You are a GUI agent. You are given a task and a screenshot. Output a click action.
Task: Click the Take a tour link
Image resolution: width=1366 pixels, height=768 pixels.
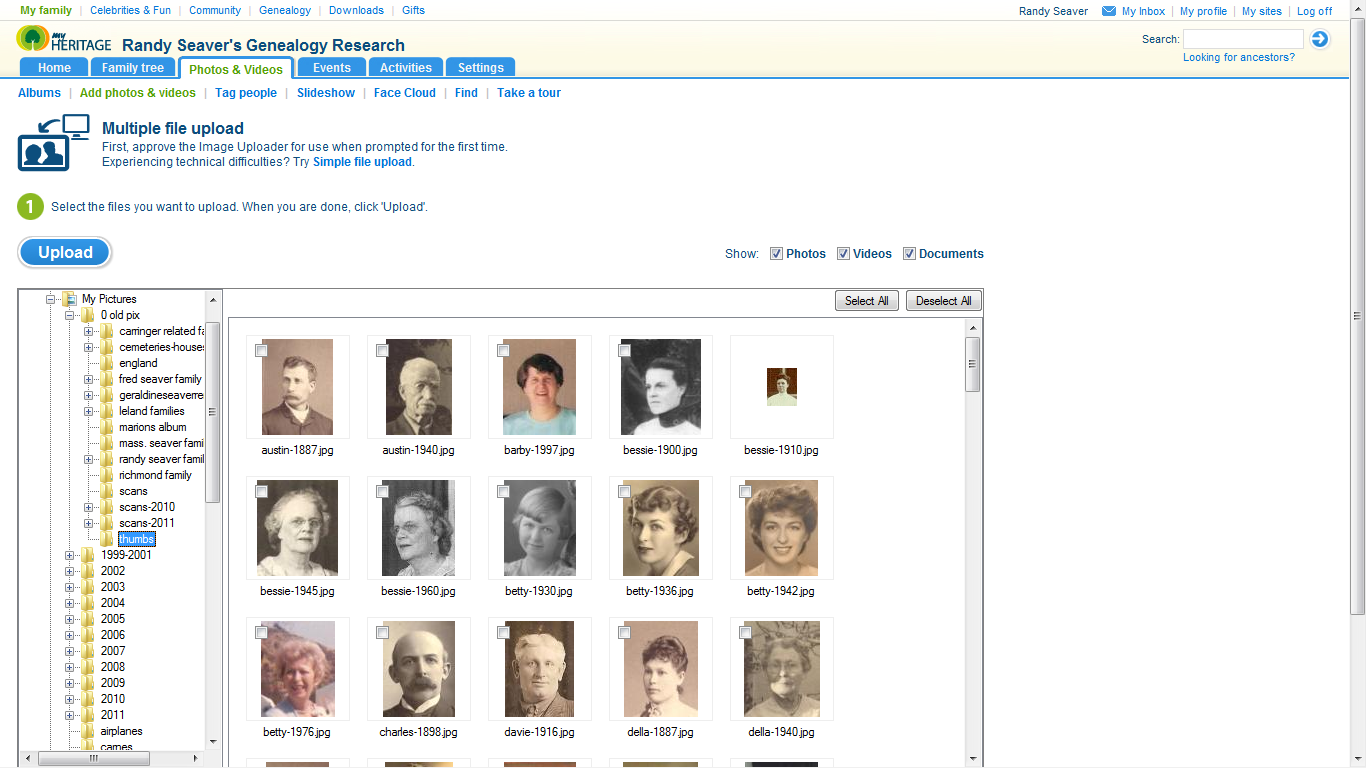[x=529, y=93]
